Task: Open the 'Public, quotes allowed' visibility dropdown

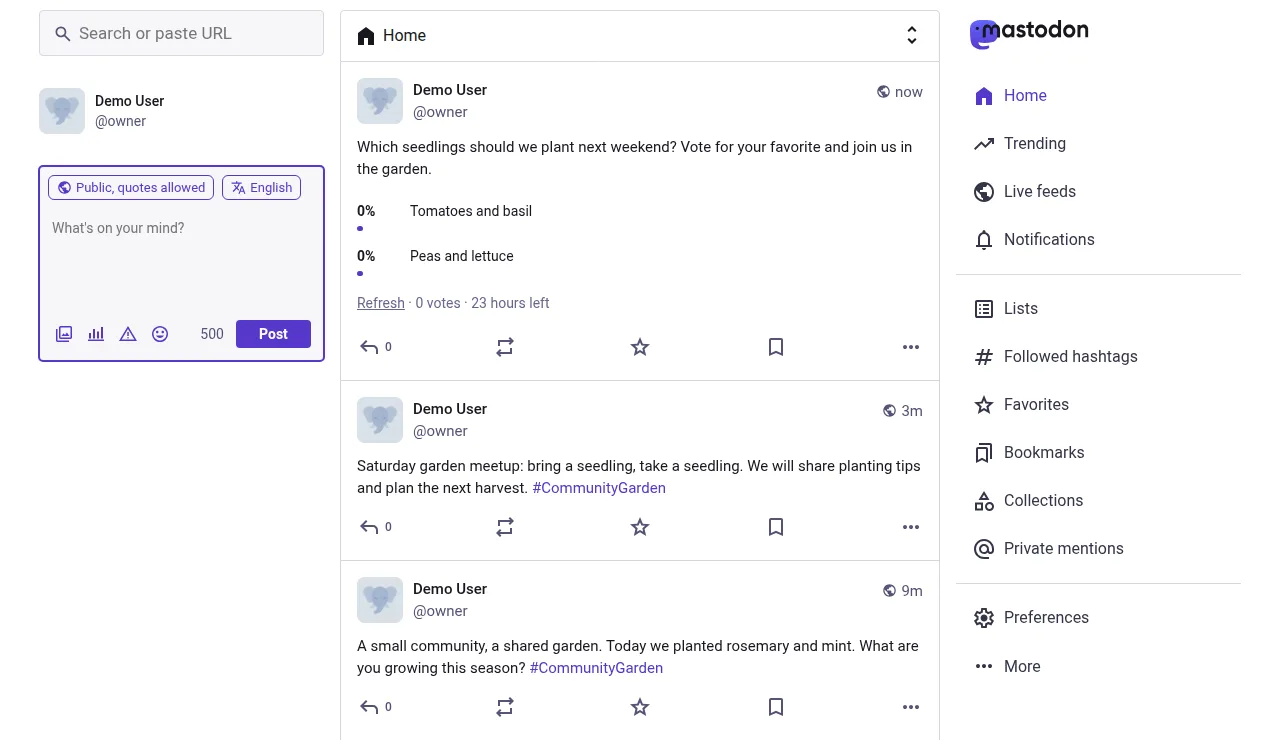Action: [131, 187]
